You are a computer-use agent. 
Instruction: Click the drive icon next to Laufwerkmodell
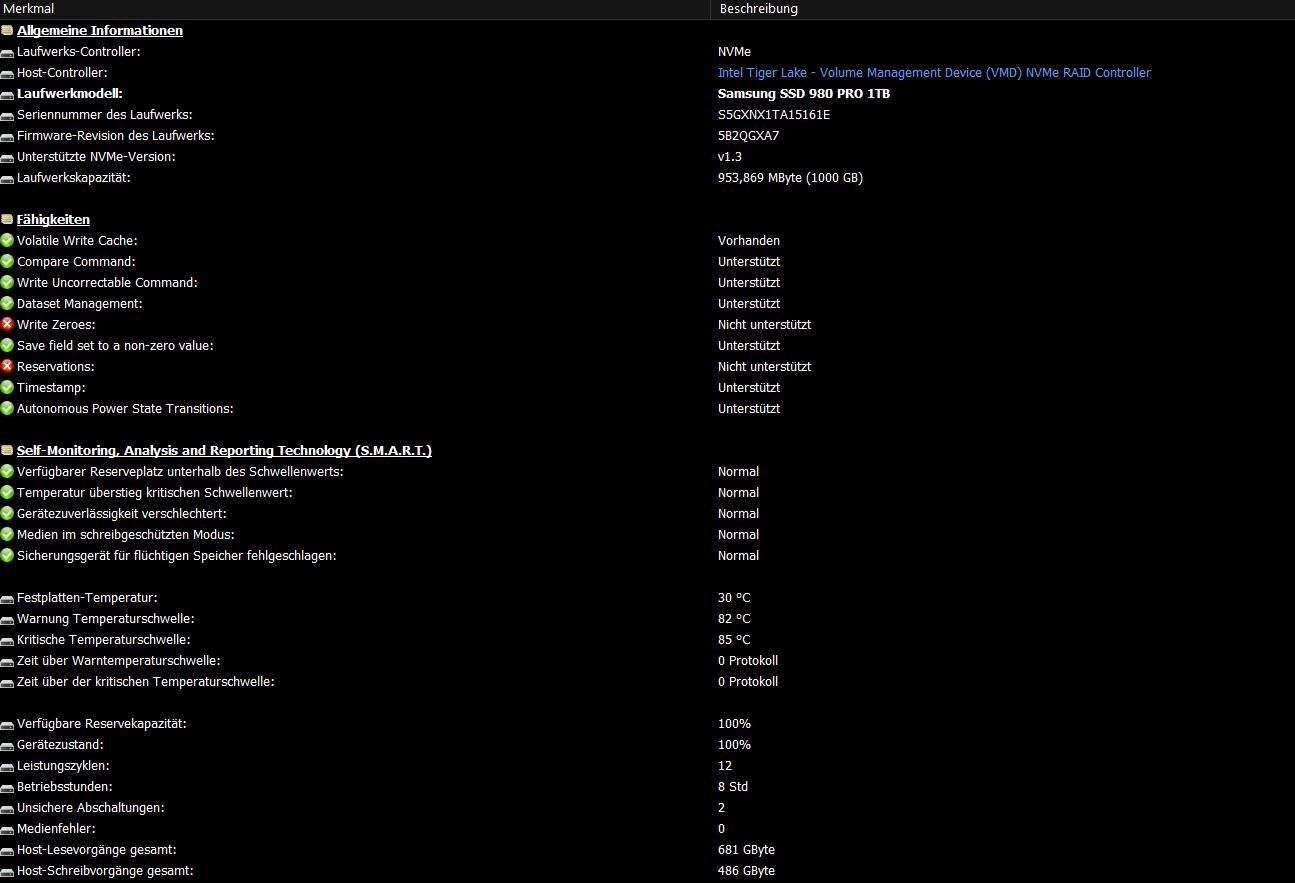[x=7, y=94]
